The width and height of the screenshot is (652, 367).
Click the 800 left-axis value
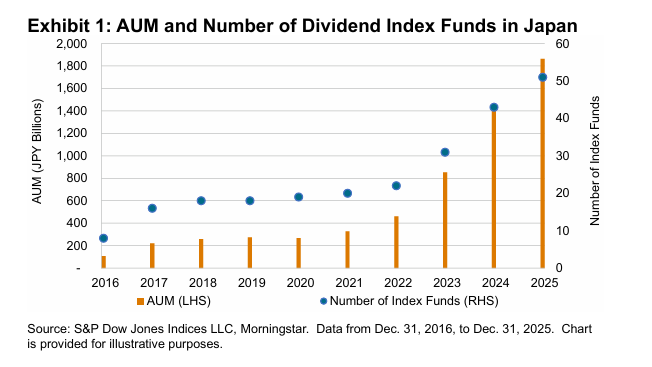77,178
